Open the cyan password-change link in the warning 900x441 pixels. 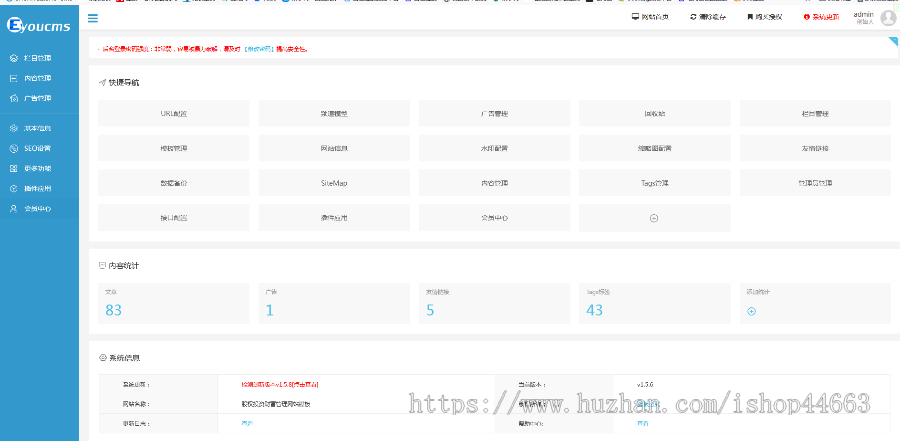click(259, 49)
